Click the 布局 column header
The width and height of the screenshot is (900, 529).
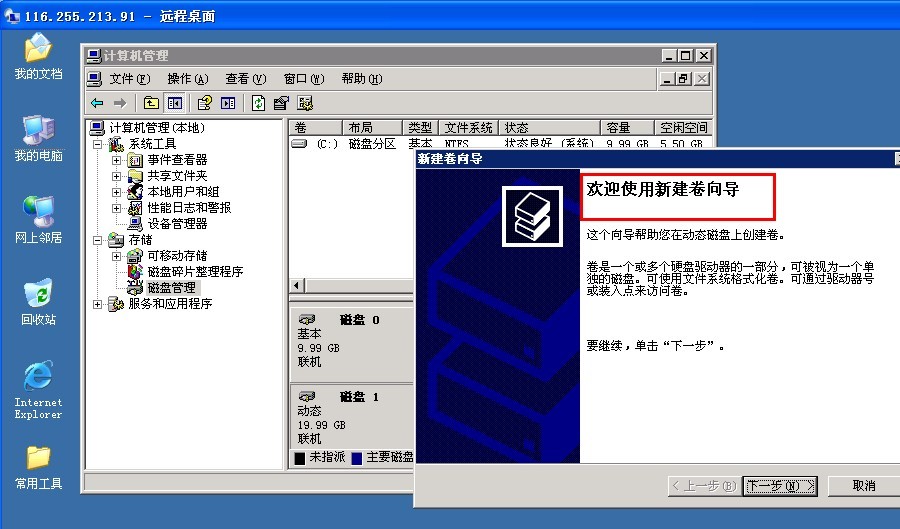[x=360, y=128]
